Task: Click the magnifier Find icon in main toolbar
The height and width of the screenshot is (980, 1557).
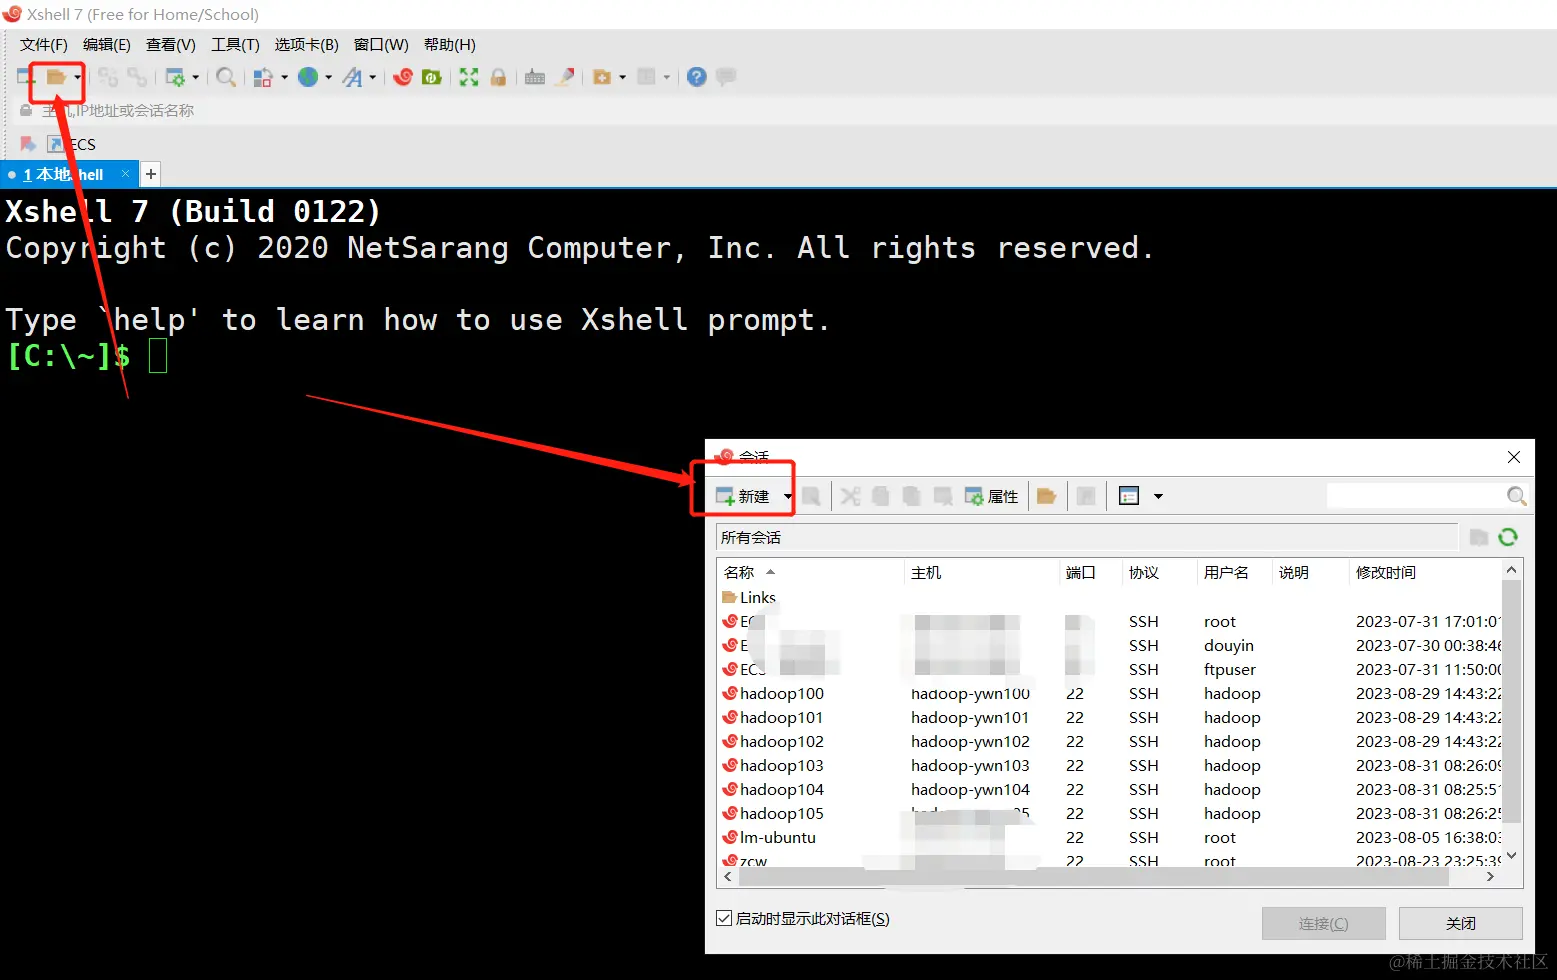Action: [x=226, y=77]
